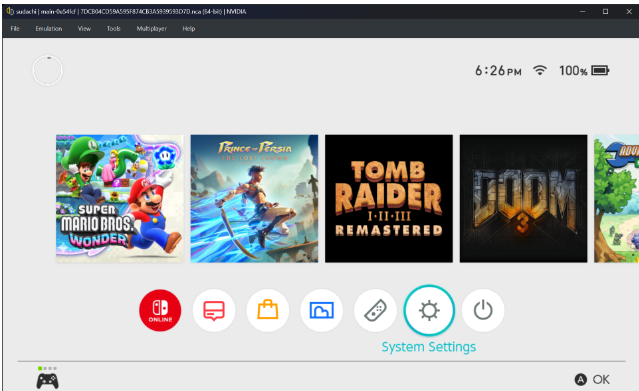This screenshot has width=639, height=391.
Task: Open the Tools menu
Action: [114, 29]
